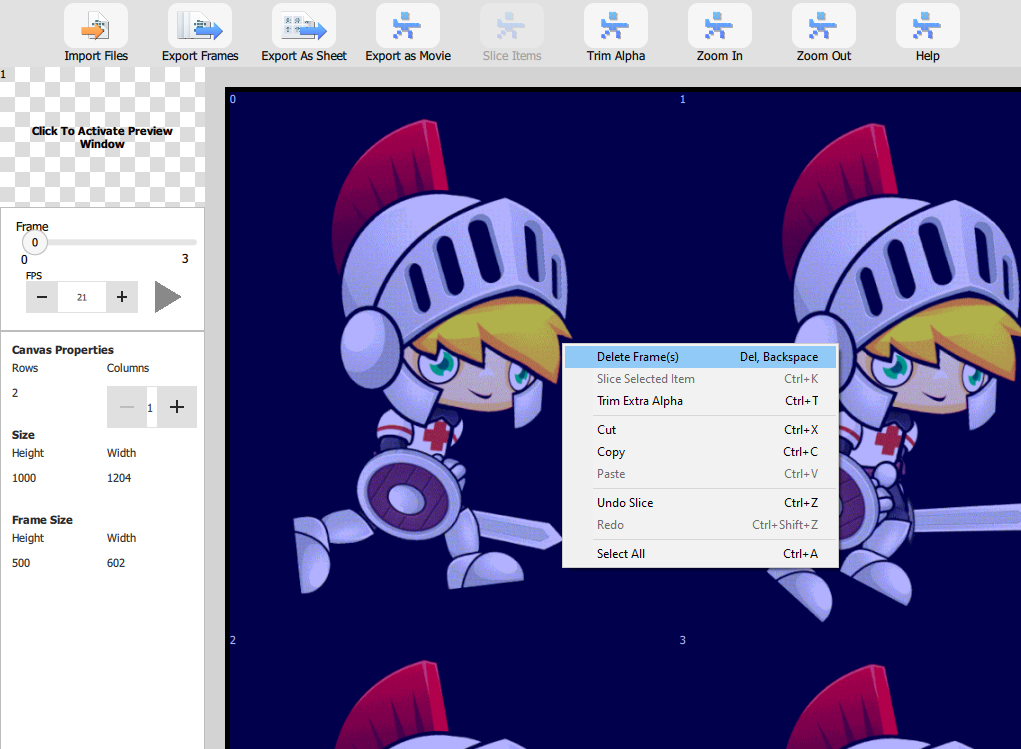Click the canvas Width value 1204

[119, 478]
